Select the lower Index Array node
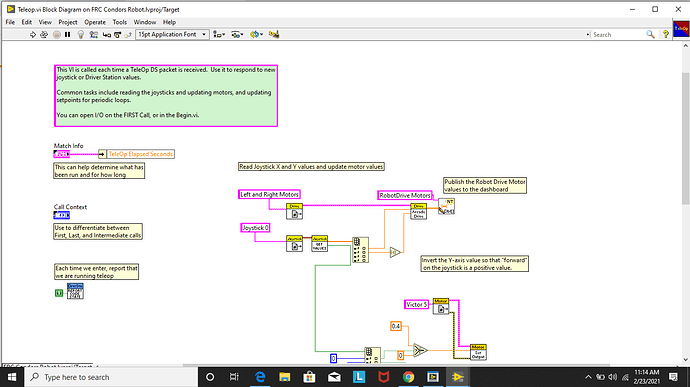 pos(372,355)
